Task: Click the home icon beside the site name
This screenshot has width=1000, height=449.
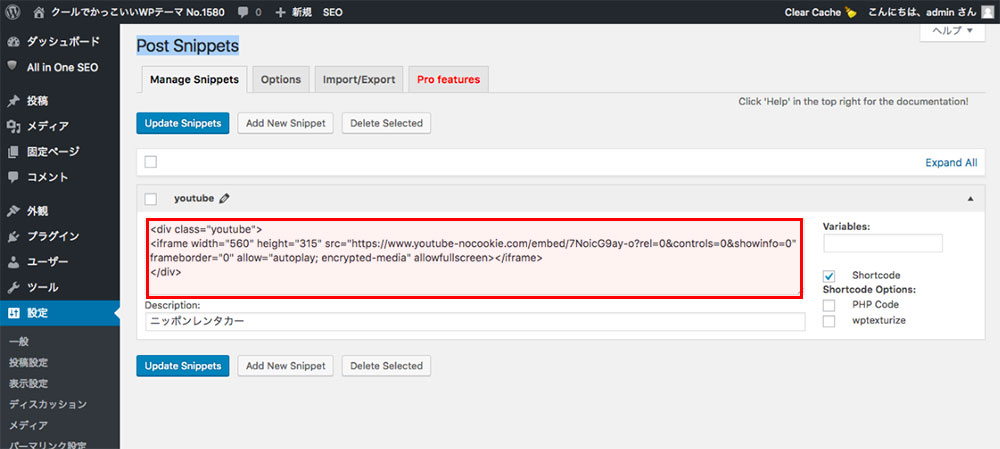Action: pos(40,12)
